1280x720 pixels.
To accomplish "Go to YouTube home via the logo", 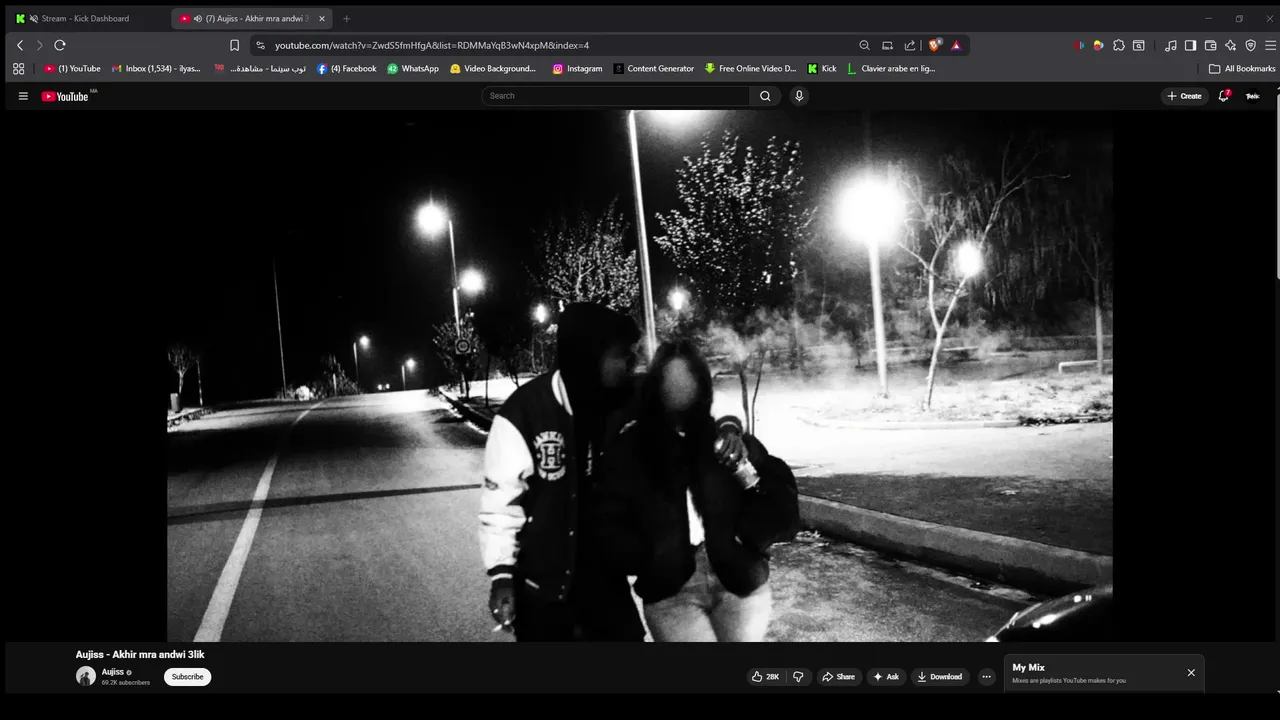I will [66, 96].
